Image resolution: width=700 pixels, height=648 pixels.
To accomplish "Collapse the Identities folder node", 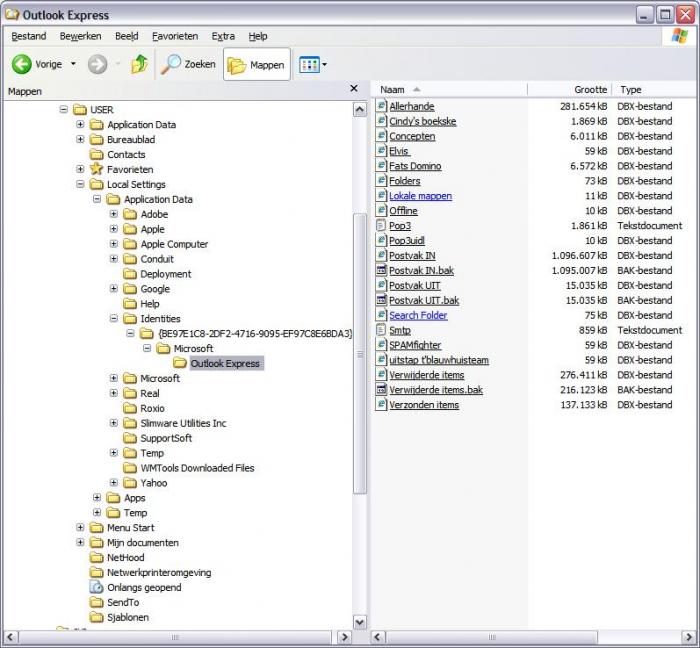I will 114,318.
